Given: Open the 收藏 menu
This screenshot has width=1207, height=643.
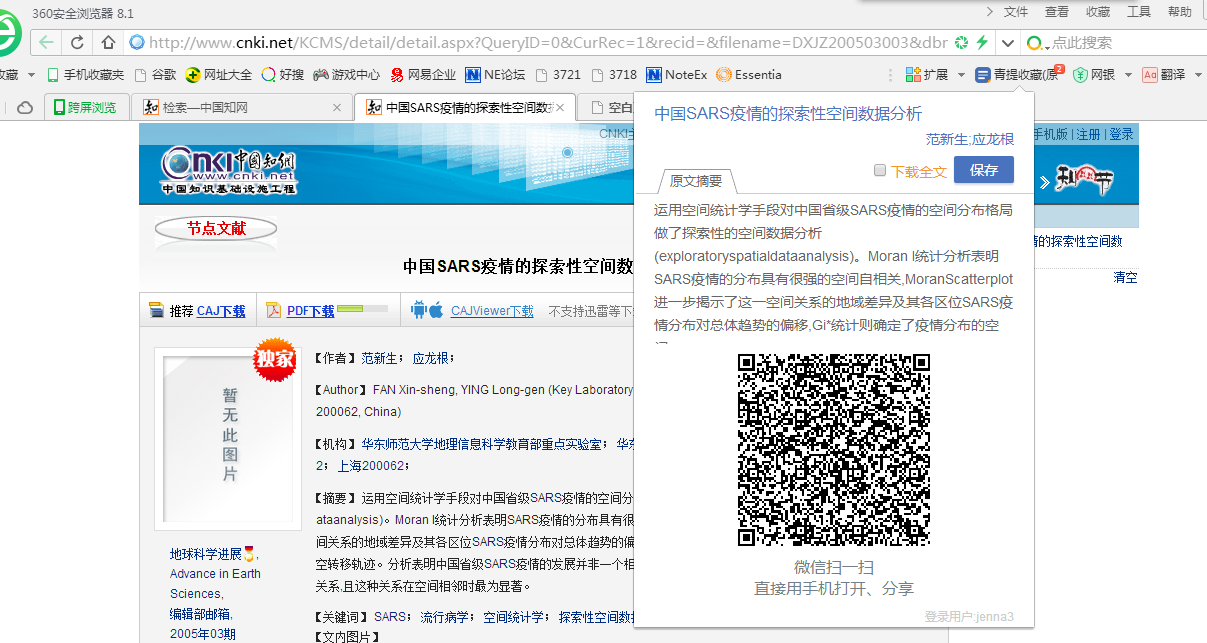Looking at the screenshot, I should coord(1098,12).
